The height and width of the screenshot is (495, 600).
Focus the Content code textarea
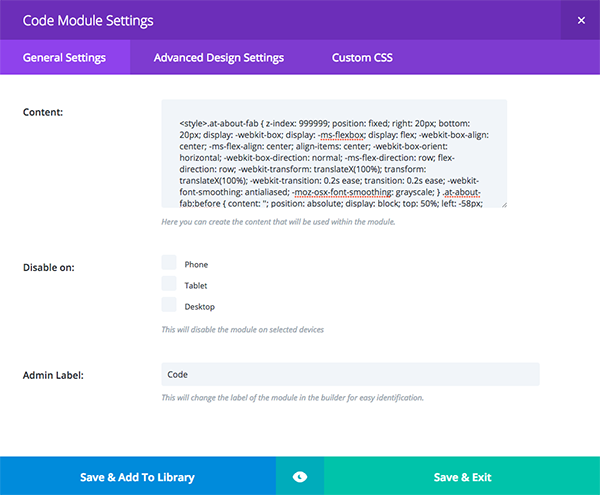click(334, 154)
